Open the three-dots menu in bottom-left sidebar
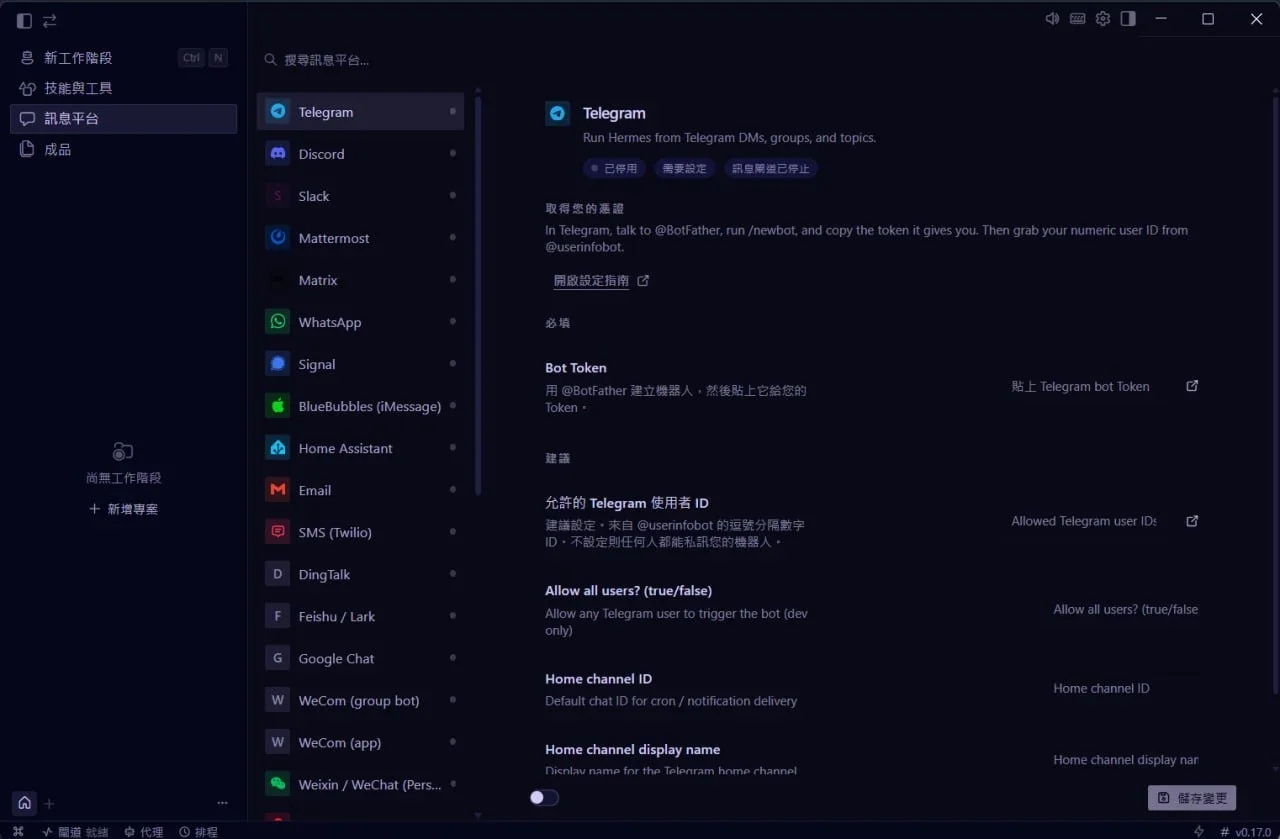 [x=222, y=803]
